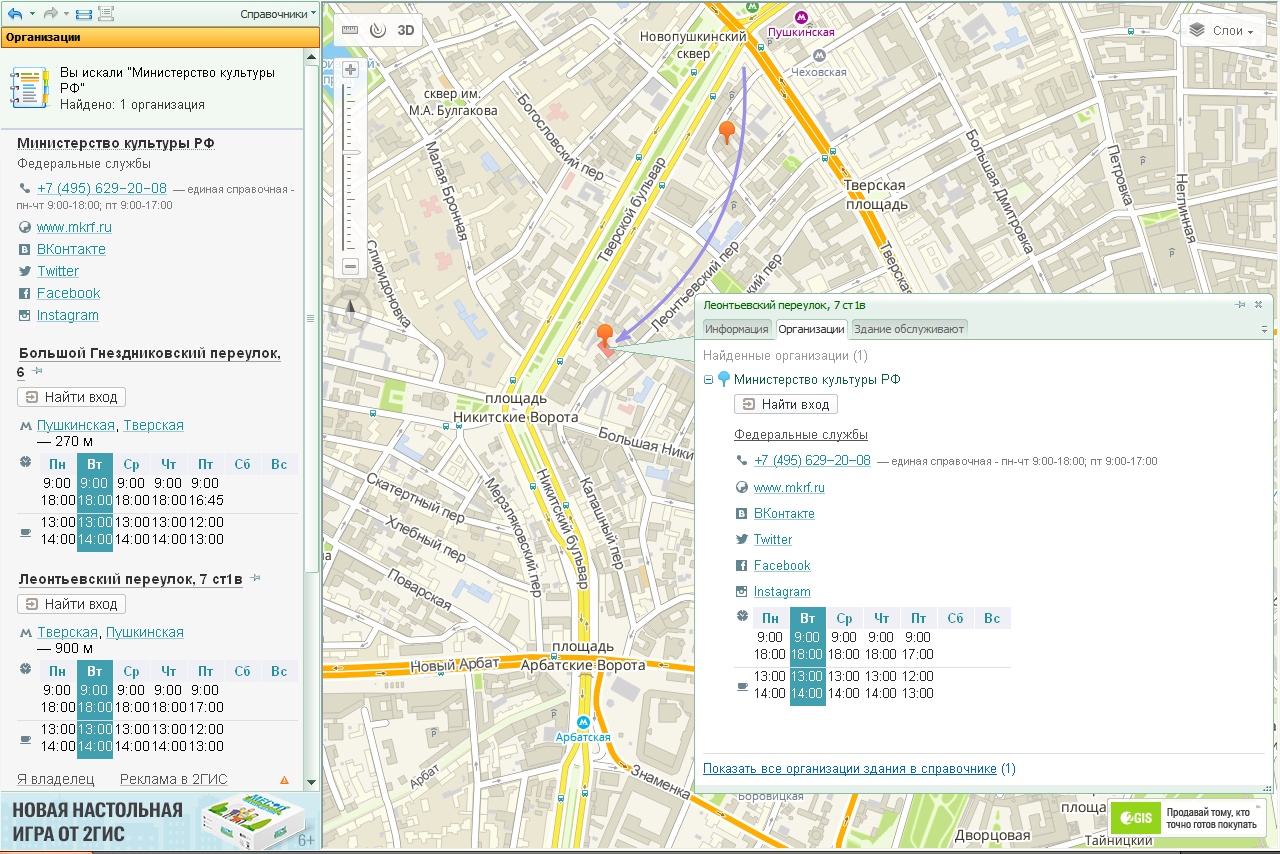Image resolution: width=1280 pixels, height=854 pixels.
Task: Click the grey forward arrow icon
Action: coord(50,13)
